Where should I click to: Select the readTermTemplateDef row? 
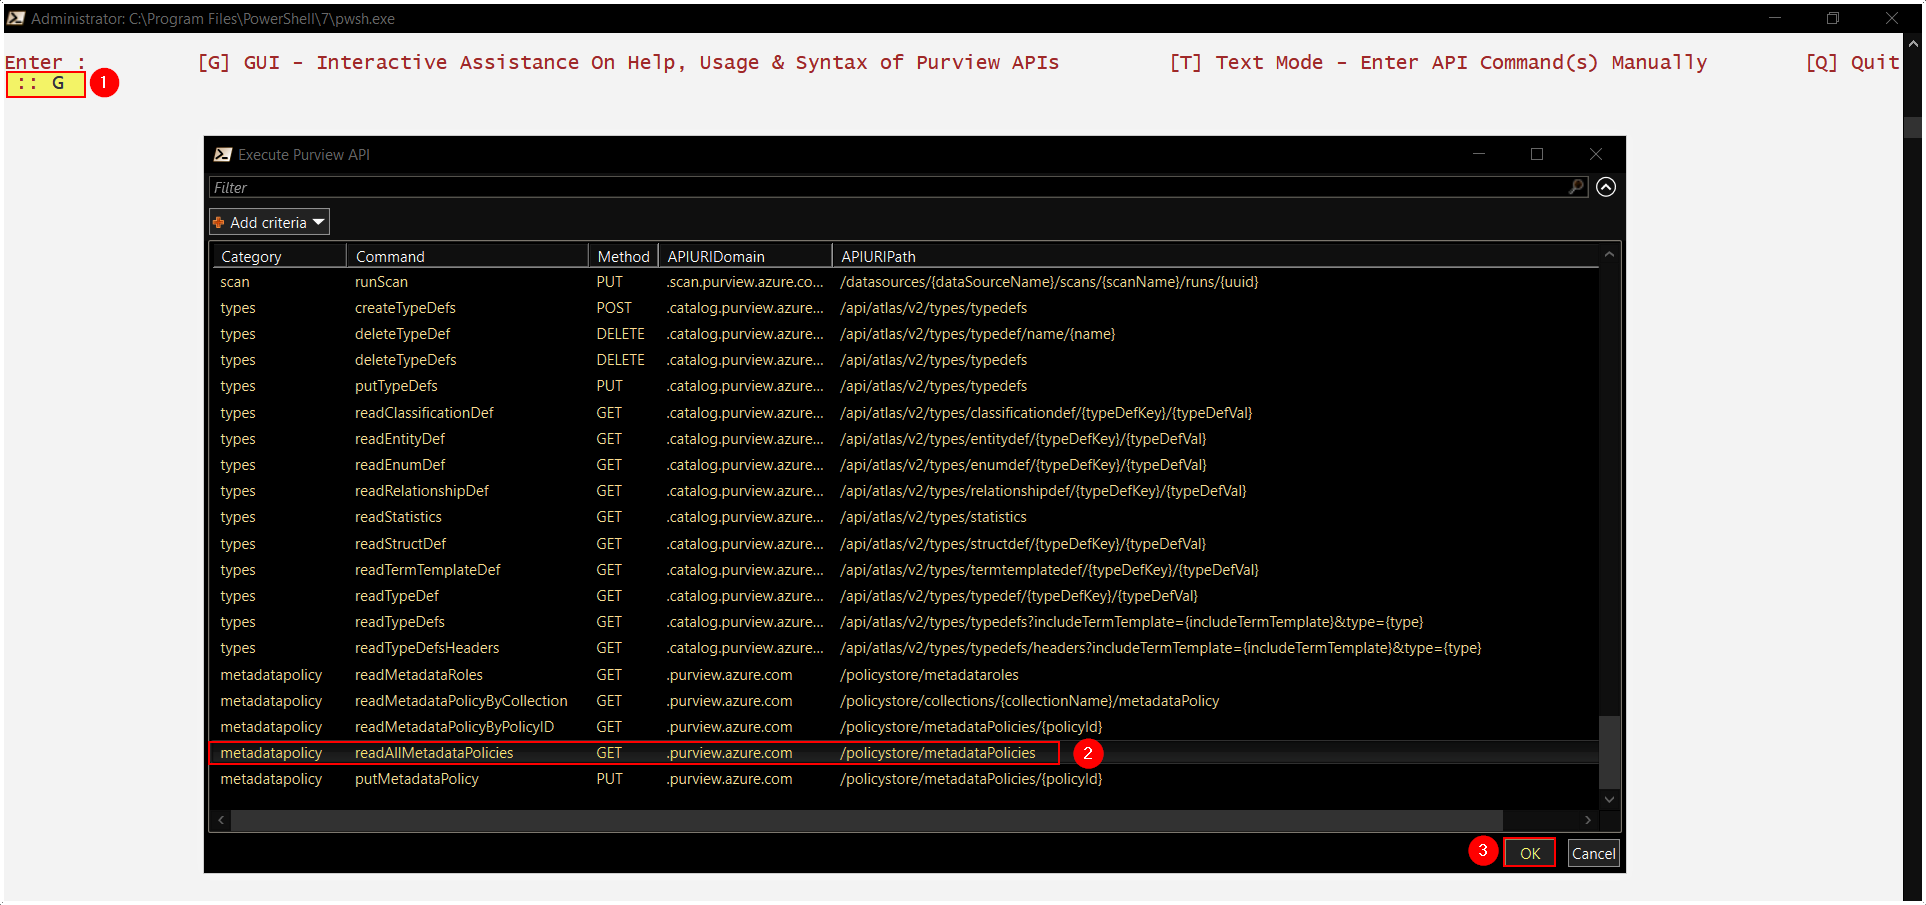(904, 570)
